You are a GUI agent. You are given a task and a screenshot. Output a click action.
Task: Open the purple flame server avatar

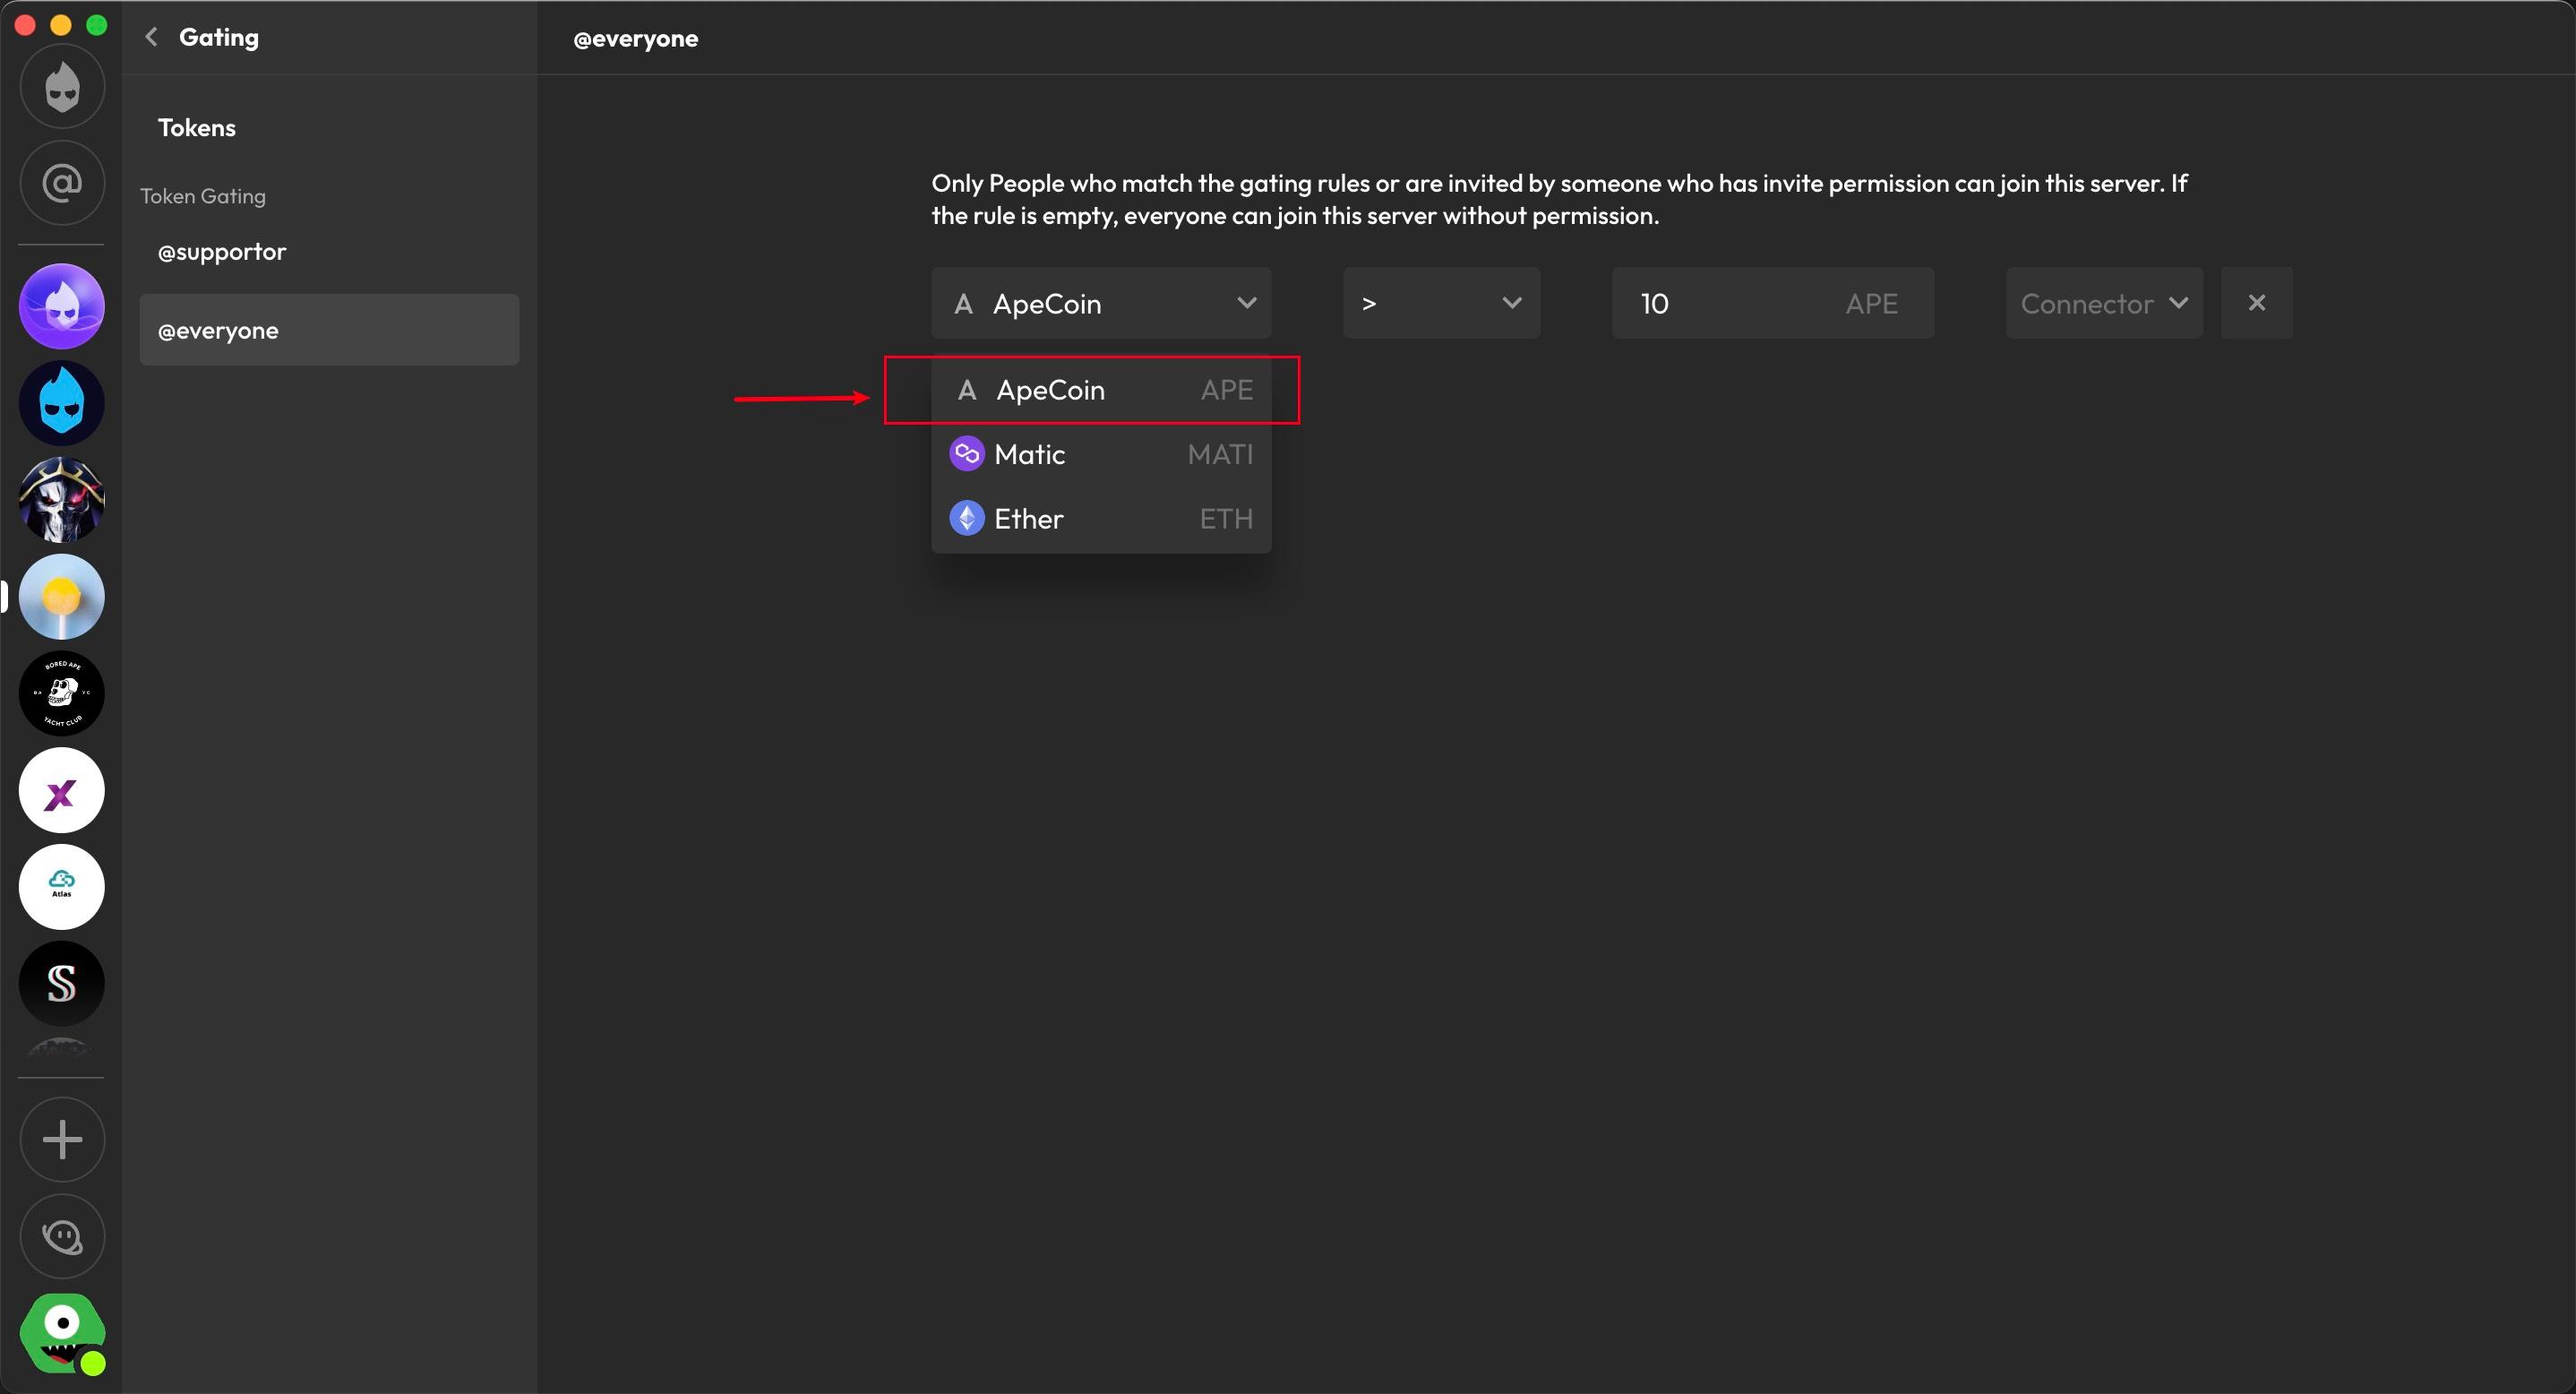pos(62,307)
